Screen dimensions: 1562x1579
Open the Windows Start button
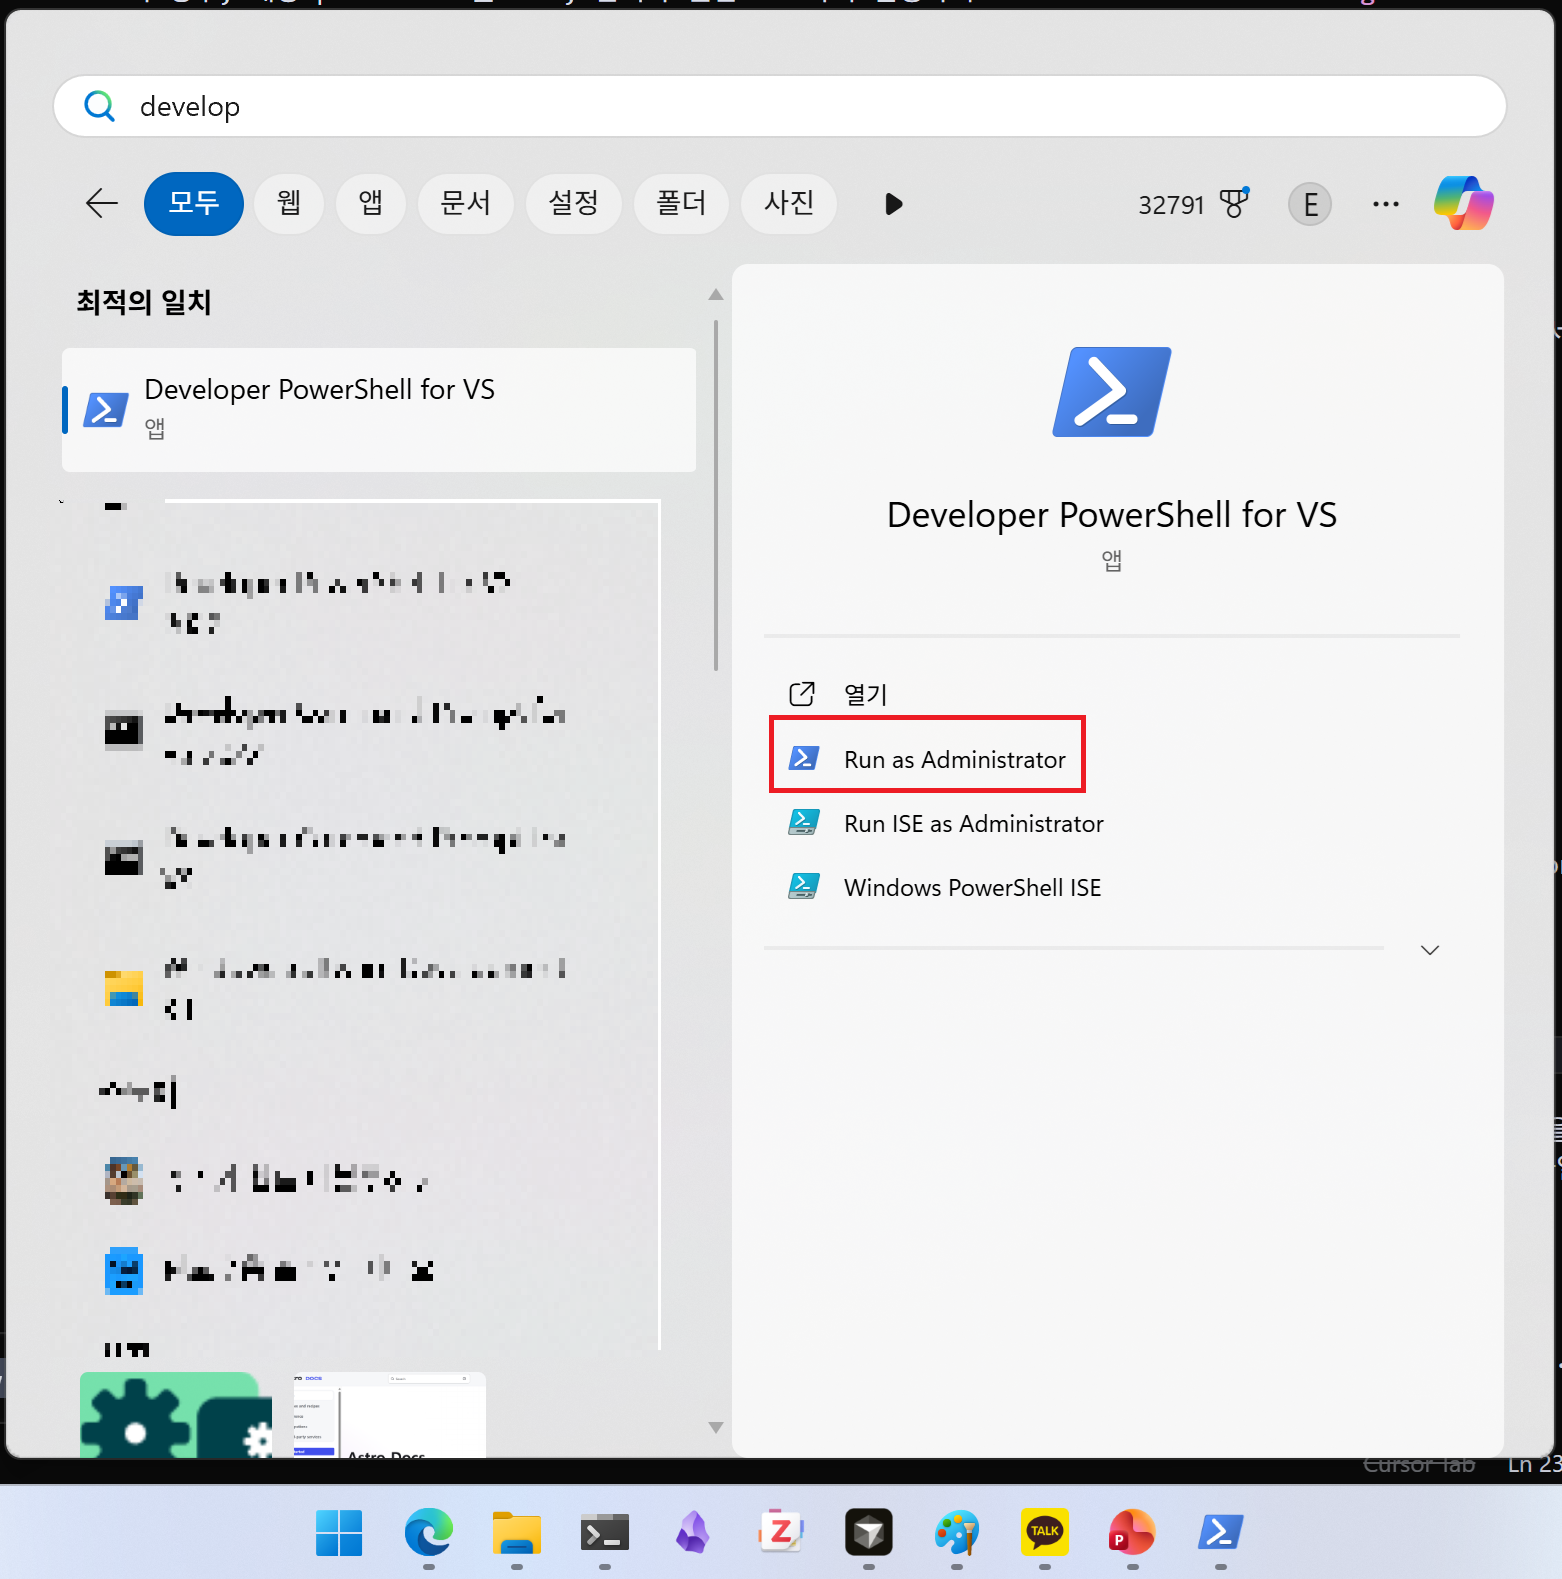click(339, 1532)
